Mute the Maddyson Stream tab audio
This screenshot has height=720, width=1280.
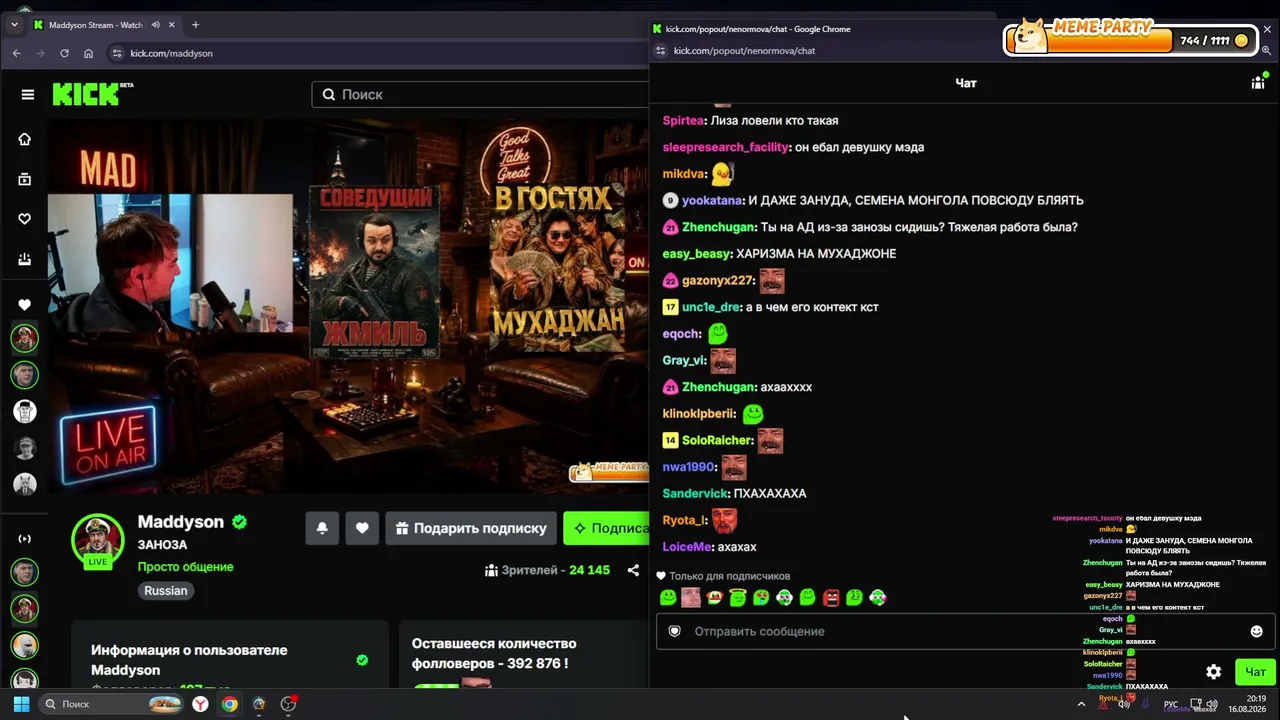[155, 25]
